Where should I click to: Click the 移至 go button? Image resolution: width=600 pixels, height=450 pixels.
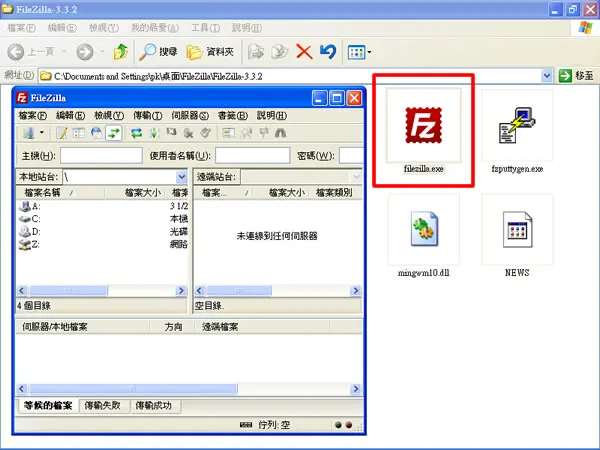(576, 76)
